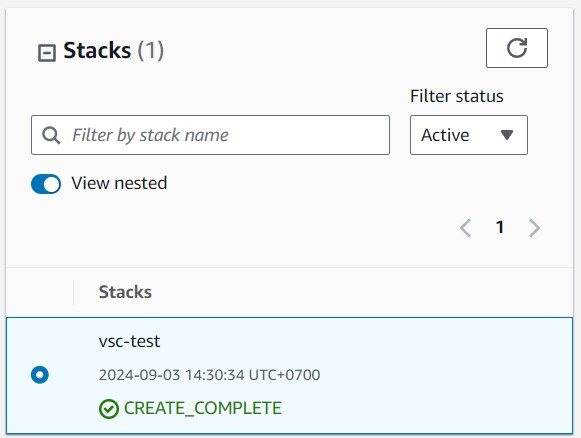Click the View nested label
This screenshot has width=581, height=438.
tap(119, 183)
